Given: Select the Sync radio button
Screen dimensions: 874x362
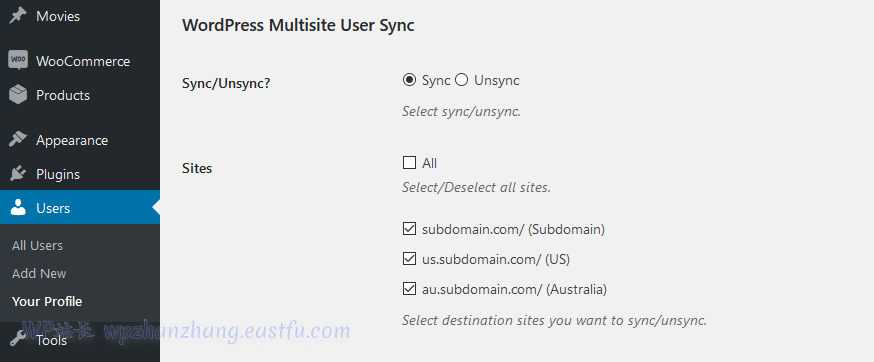Looking at the screenshot, I should coord(409,80).
